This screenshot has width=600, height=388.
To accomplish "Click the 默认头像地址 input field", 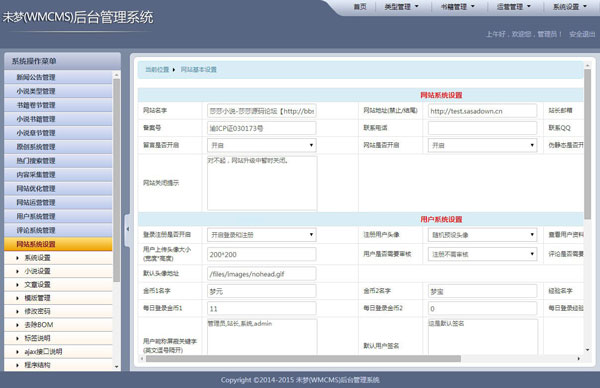I will pyautogui.click(x=262, y=274).
